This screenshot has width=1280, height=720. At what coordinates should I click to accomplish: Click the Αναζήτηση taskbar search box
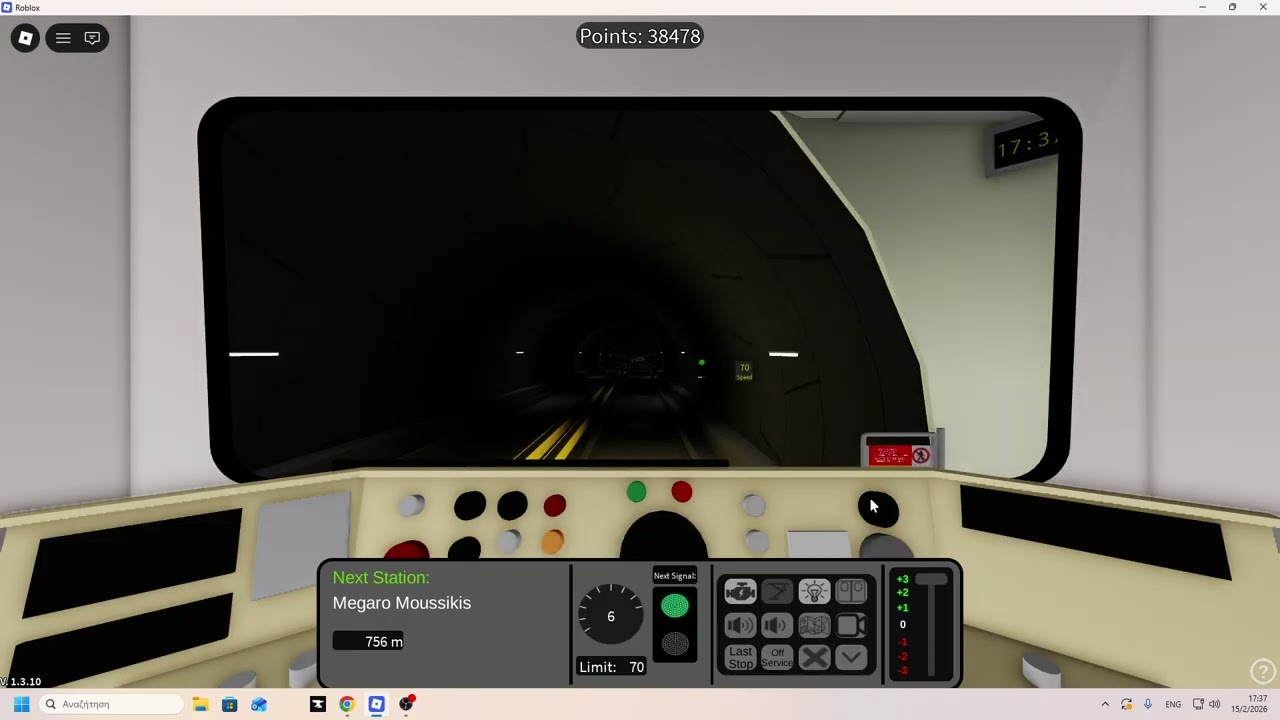click(x=112, y=704)
